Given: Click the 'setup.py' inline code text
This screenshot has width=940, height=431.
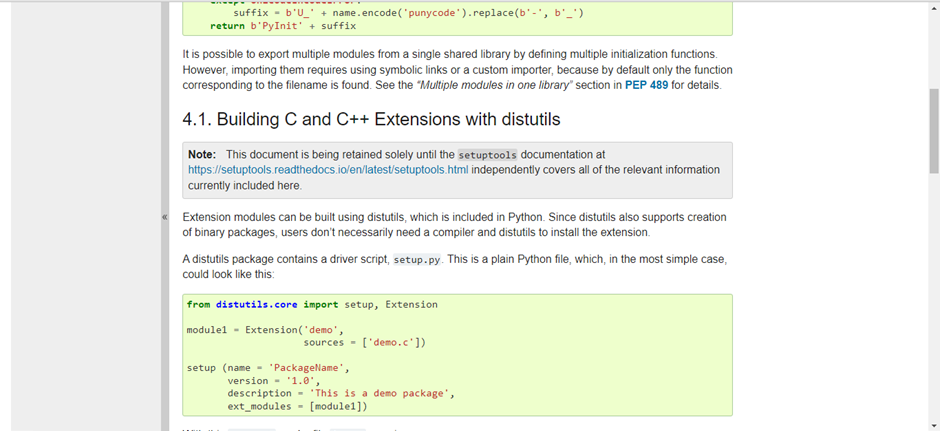Looking at the screenshot, I should (x=417, y=261).
